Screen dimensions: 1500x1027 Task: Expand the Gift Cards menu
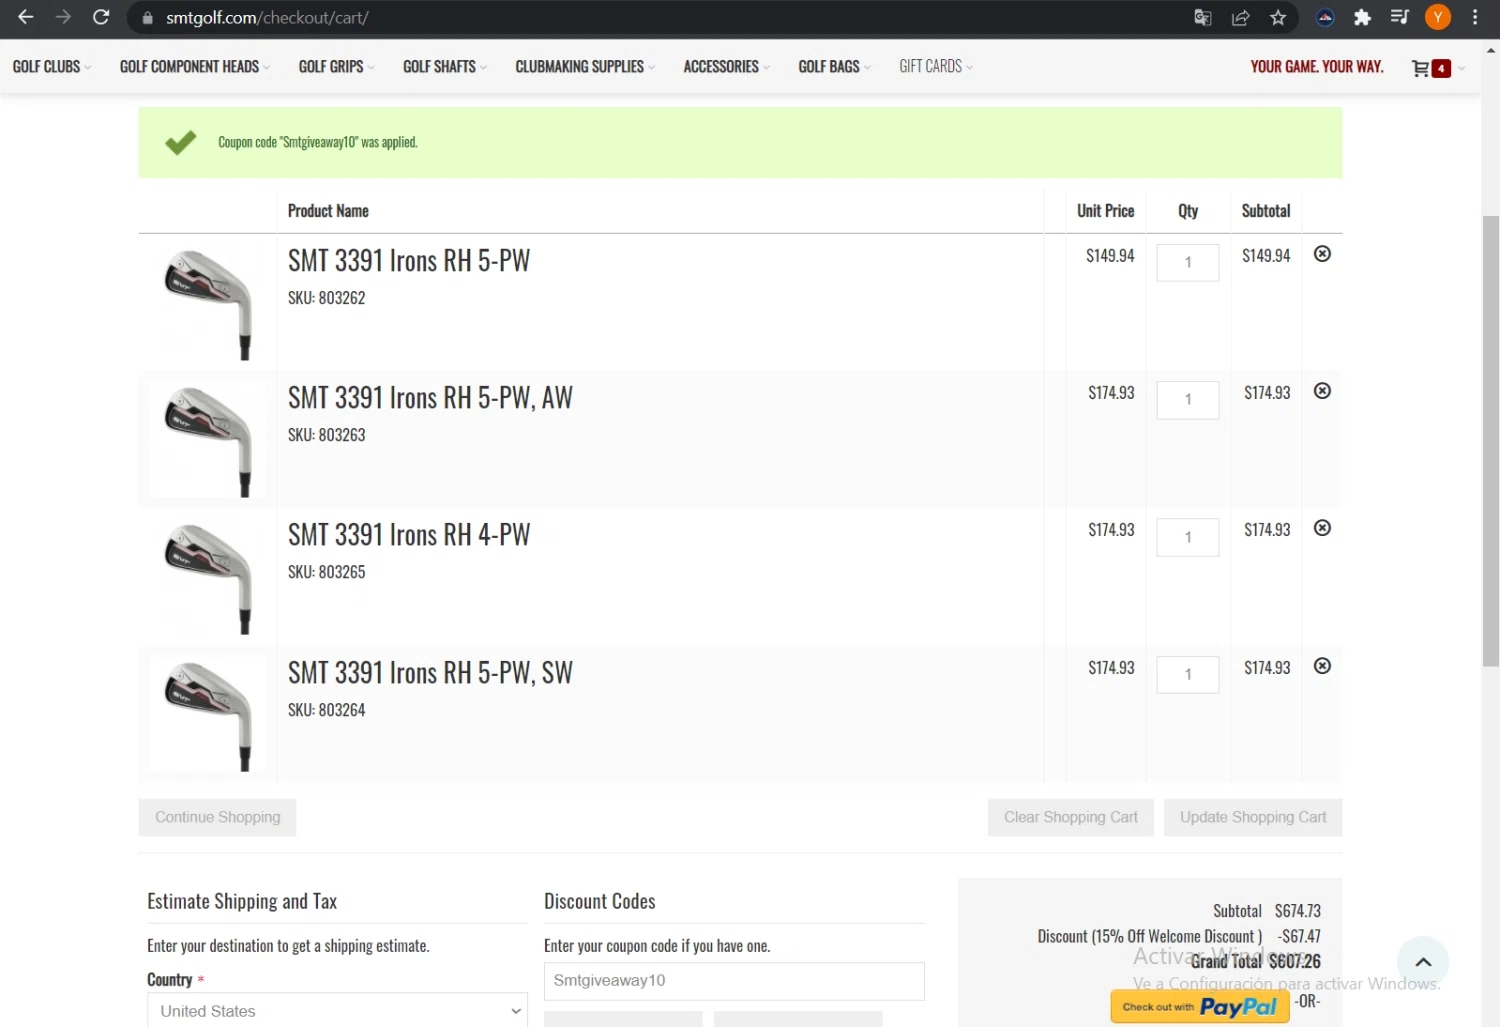click(936, 67)
